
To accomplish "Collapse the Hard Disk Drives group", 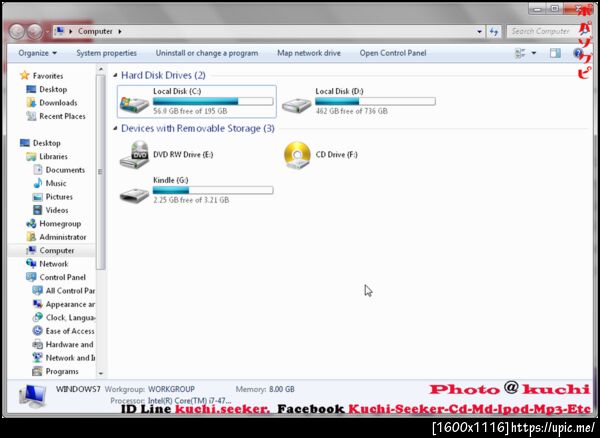I will [x=115, y=76].
